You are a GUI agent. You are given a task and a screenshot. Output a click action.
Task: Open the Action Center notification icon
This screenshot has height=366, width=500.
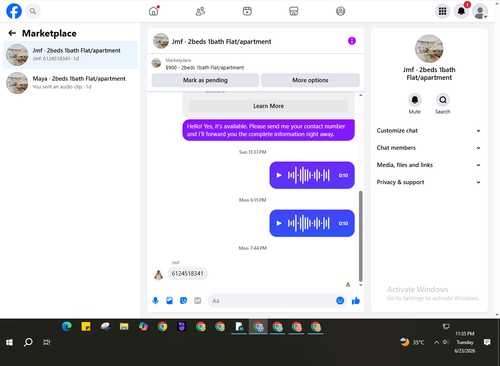tap(487, 342)
